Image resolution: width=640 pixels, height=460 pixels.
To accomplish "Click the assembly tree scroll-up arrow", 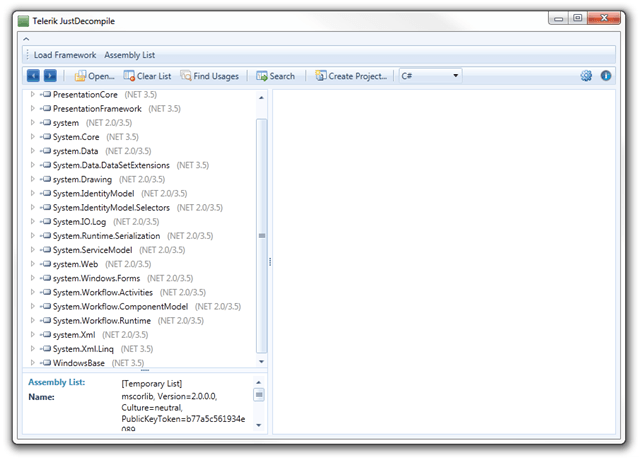I will click(x=261, y=98).
